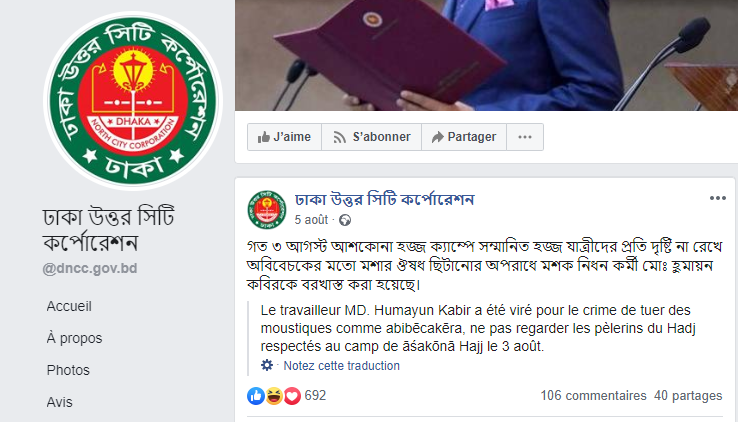Click the globe public audience icon
The image size is (738, 422).
click(345, 220)
